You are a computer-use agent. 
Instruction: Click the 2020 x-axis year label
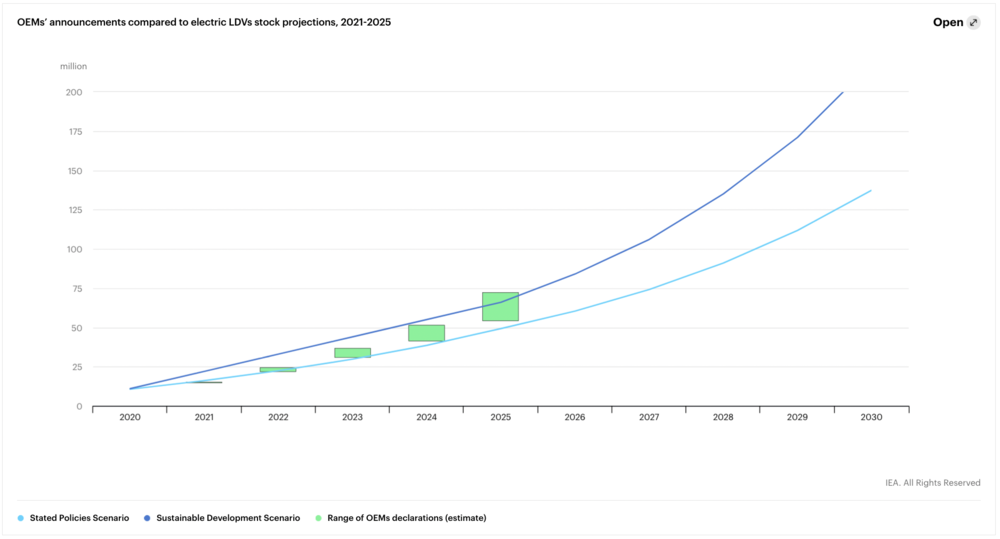(x=130, y=417)
